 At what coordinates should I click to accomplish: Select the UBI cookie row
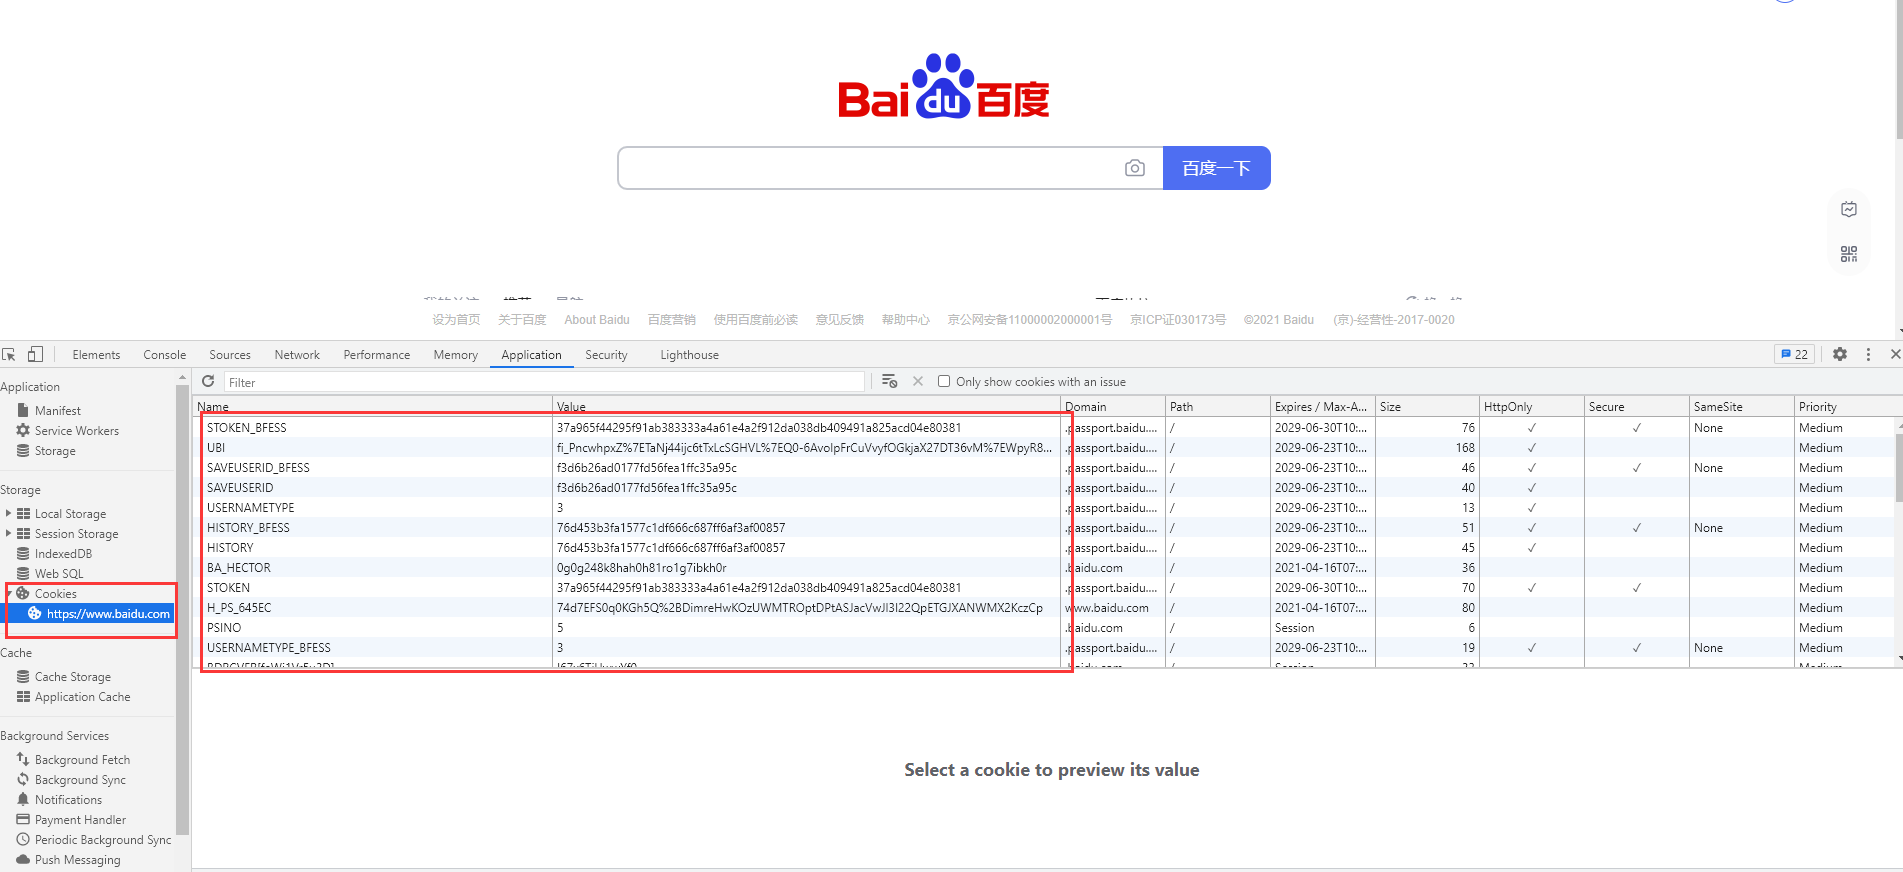point(1045,447)
